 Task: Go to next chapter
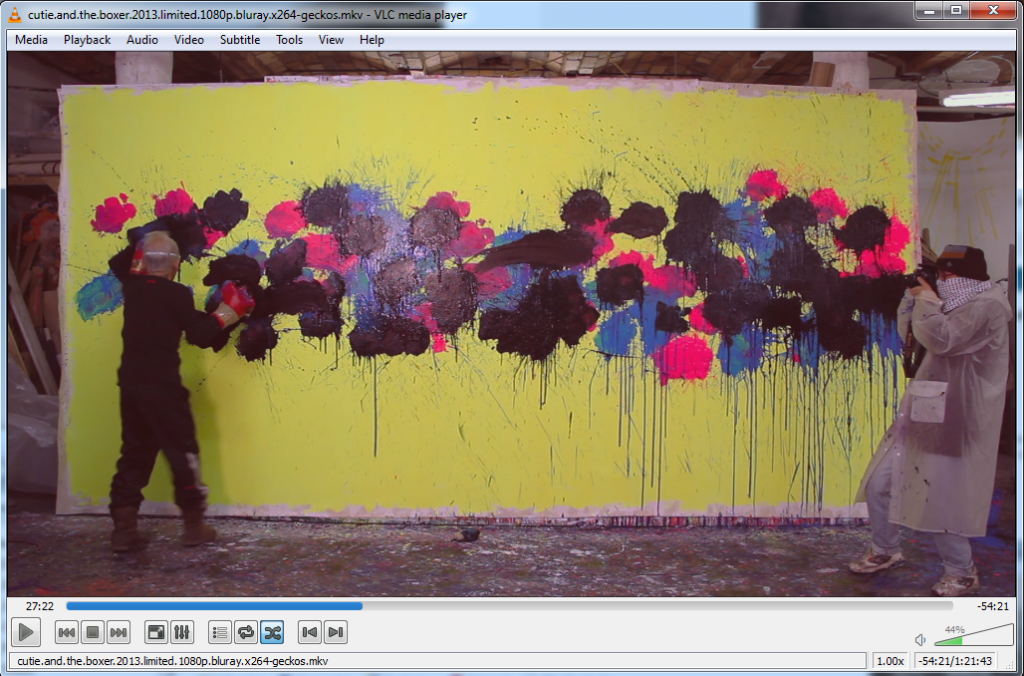click(x=336, y=632)
